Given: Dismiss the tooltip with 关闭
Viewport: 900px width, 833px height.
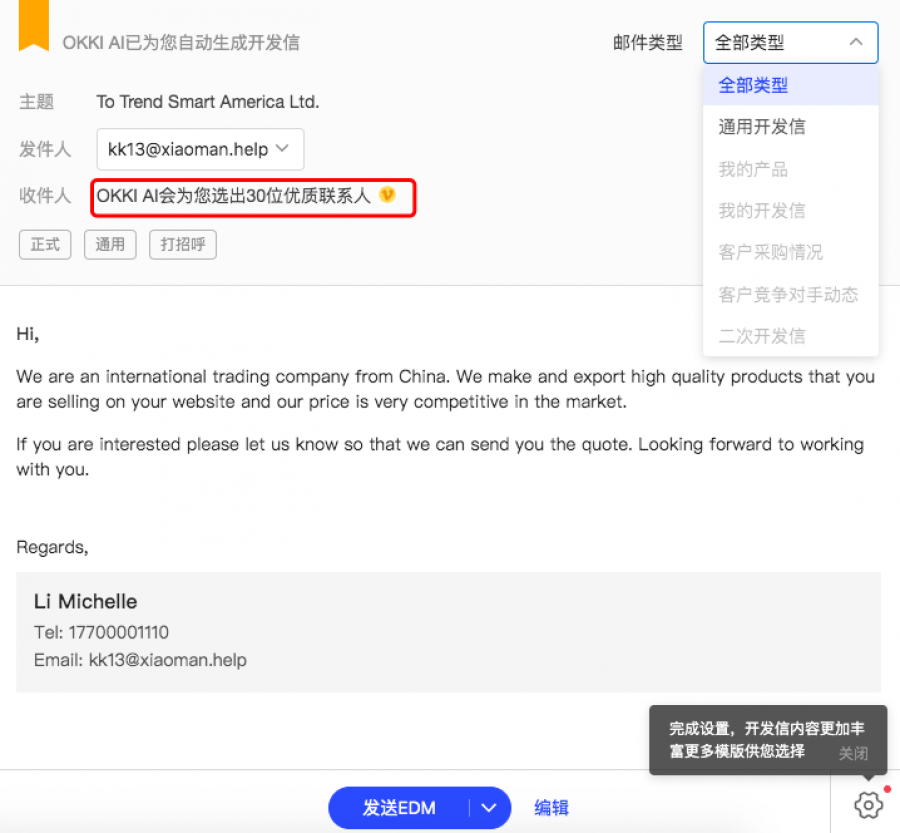Looking at the screenshot, I should (x=853, y=753).
